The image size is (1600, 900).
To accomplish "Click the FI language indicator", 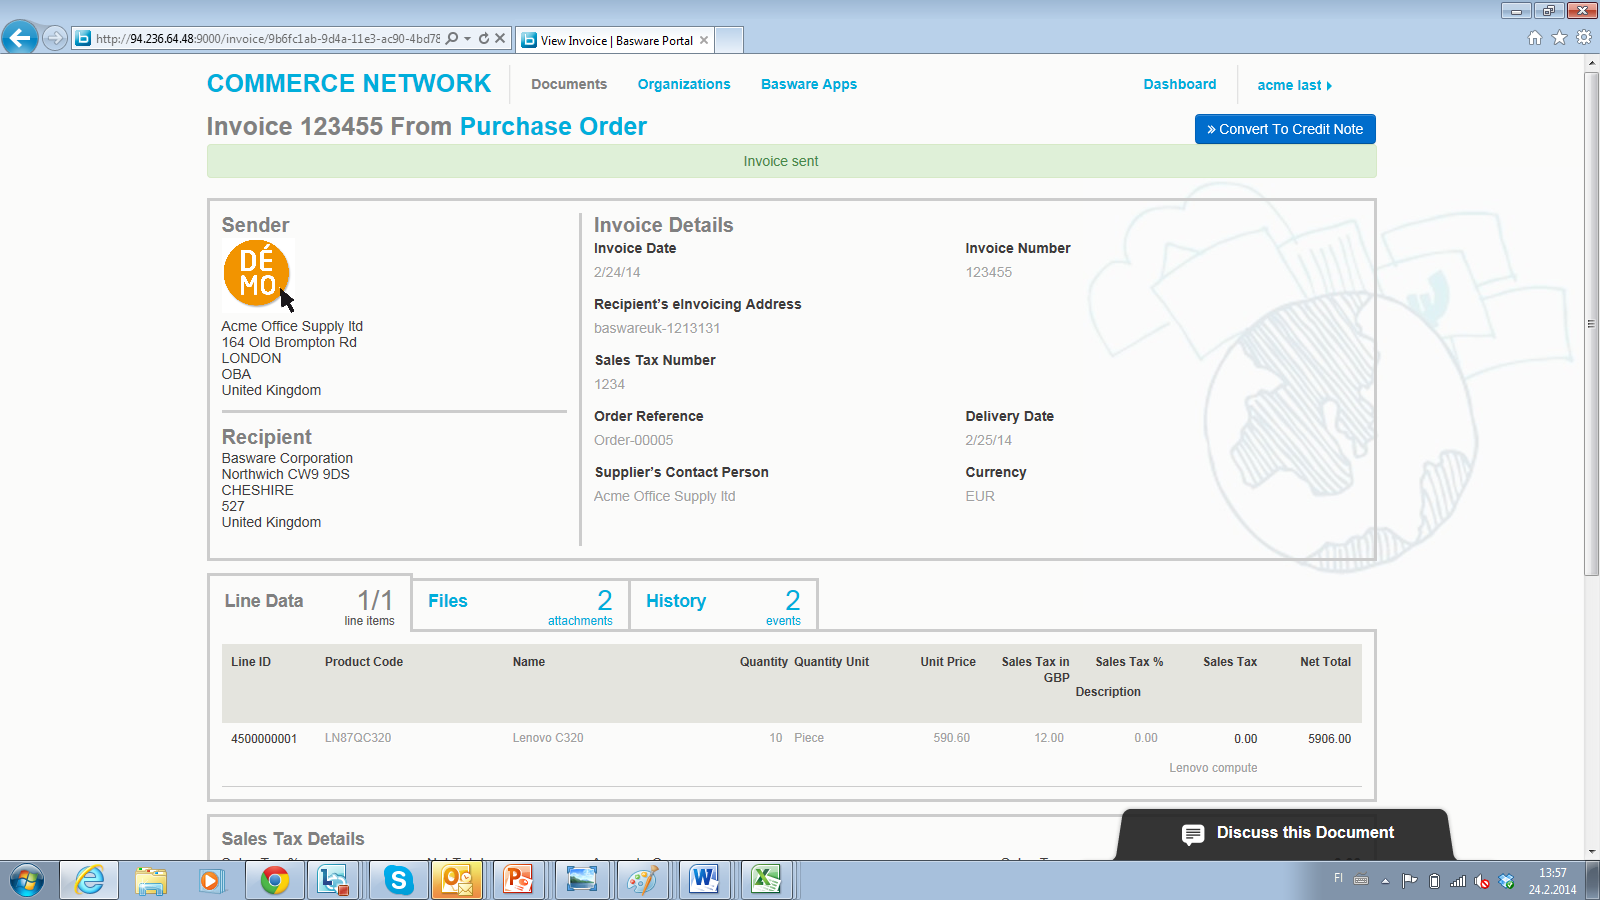I will [x=1338, y=879].
